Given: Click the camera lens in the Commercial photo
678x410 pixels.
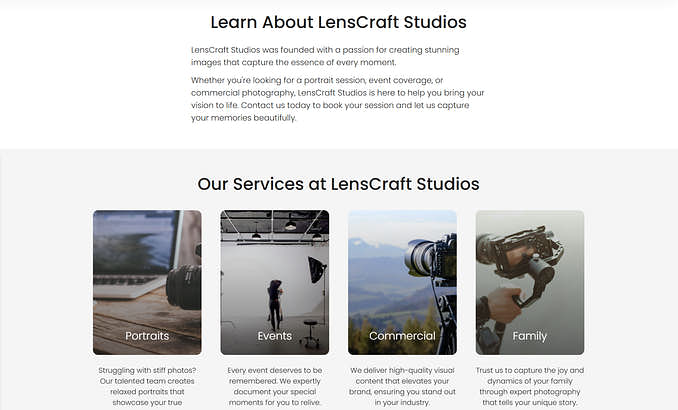Looking at the screenshot, I should [419, 258].
